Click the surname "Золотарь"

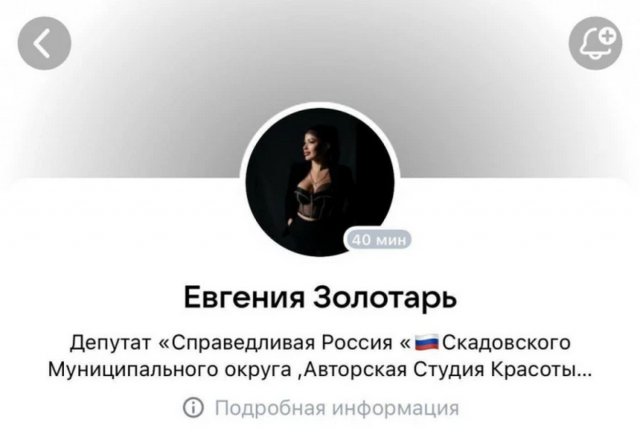click(385, 297)
